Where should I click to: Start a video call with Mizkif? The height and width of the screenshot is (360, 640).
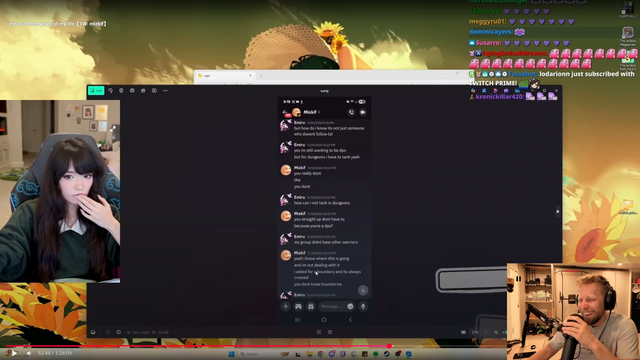tap(363, 112)
